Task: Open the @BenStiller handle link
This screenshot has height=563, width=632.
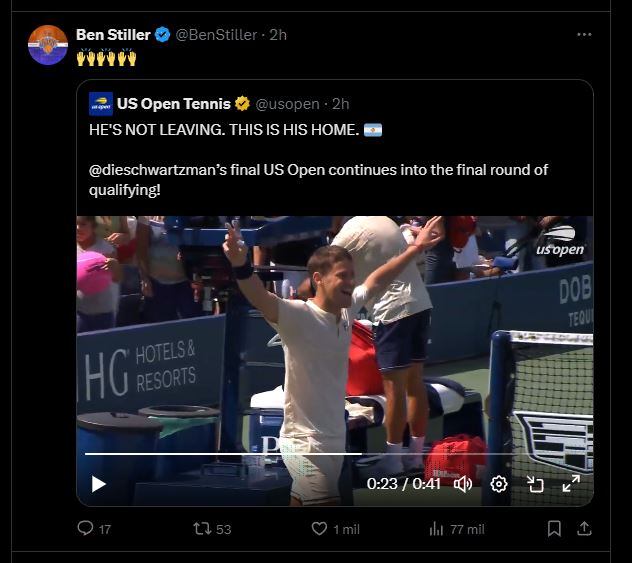Action: [216, 35]
